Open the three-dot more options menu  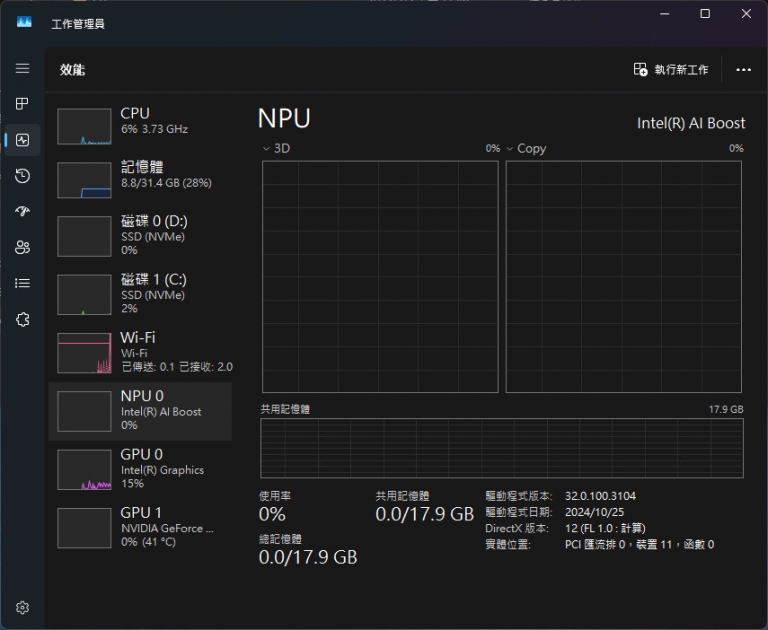coord(743,70)
